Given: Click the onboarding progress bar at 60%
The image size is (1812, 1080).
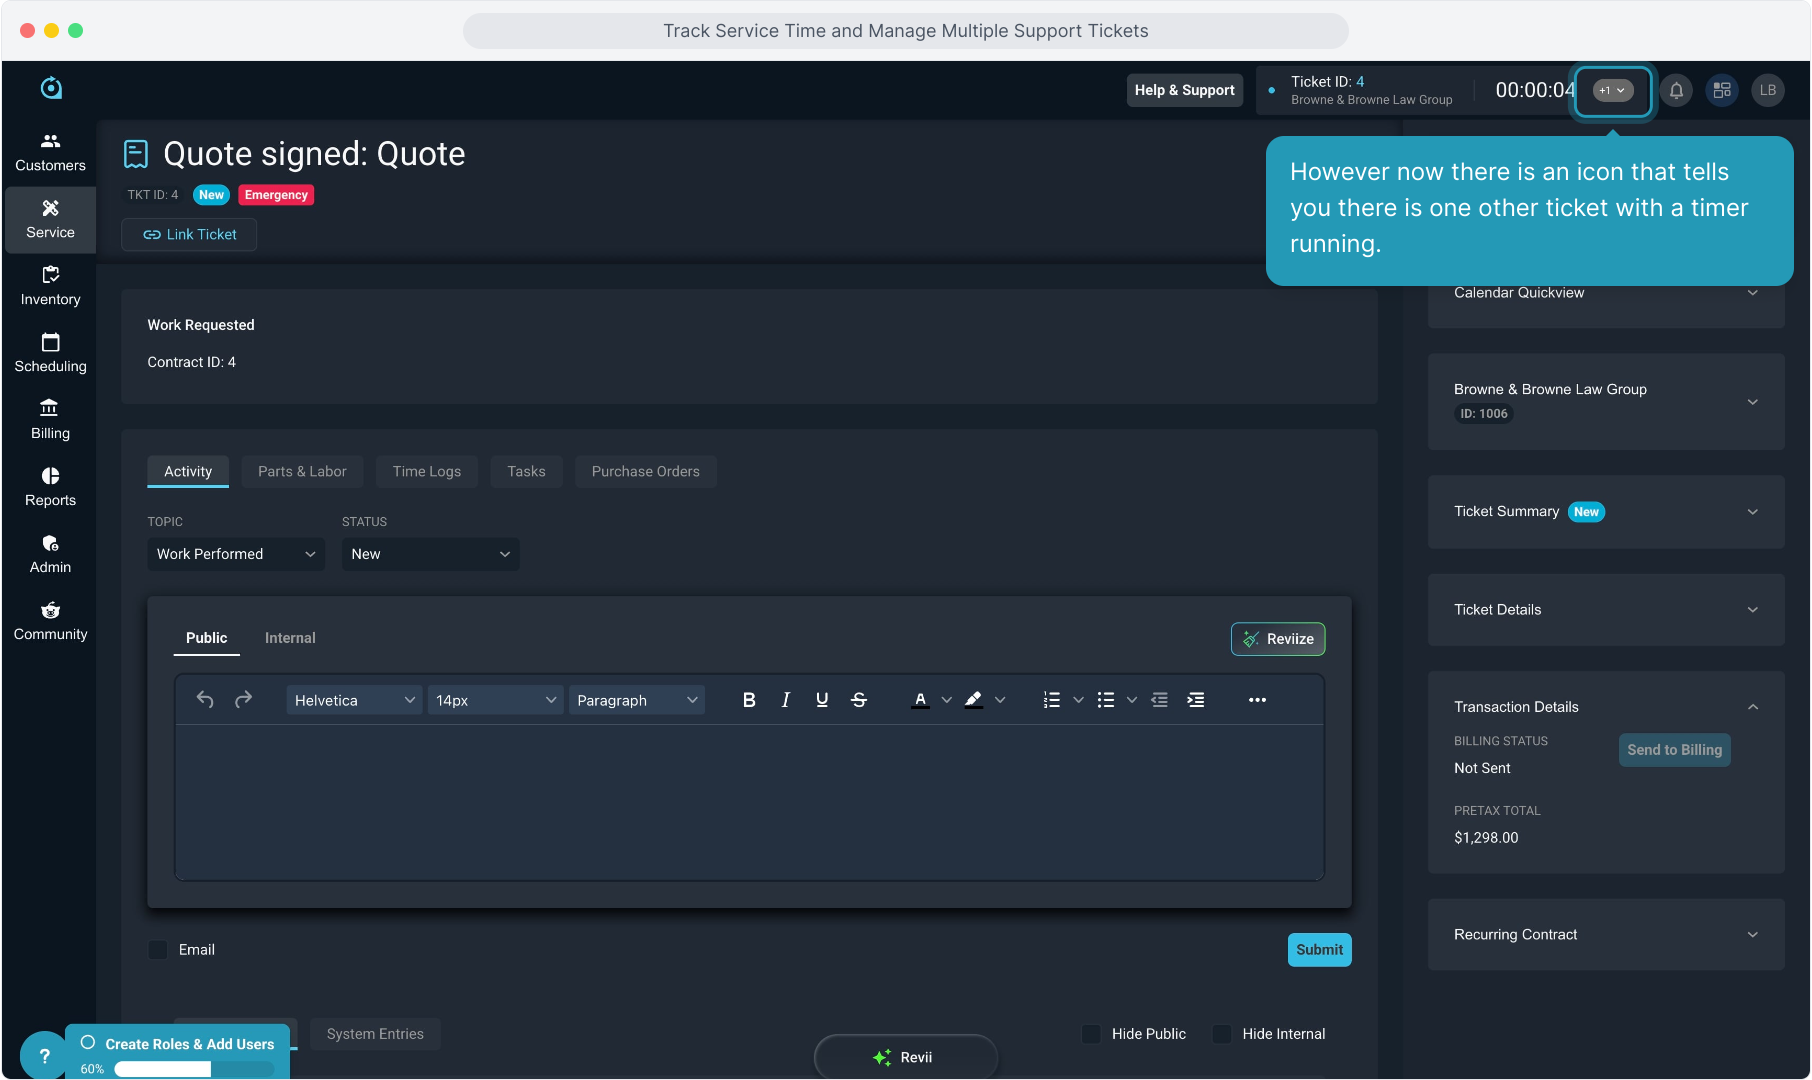Looking at the screenshot, I should [x=194, y=1069].
